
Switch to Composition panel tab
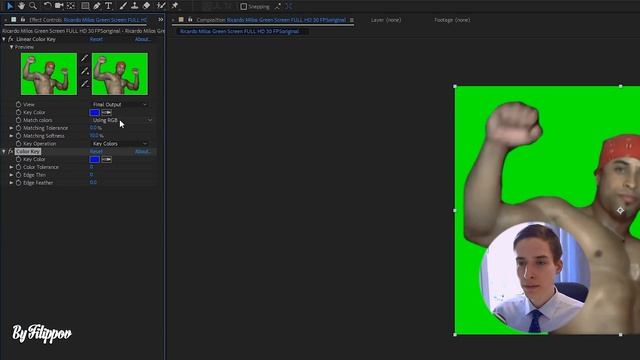tap(271, 20)
